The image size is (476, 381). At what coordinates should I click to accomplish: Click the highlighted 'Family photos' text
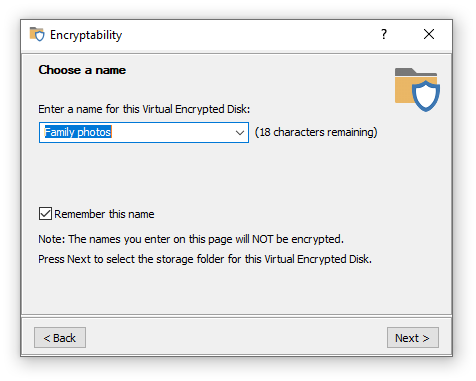pyautogui.click(x=78, y=132)
